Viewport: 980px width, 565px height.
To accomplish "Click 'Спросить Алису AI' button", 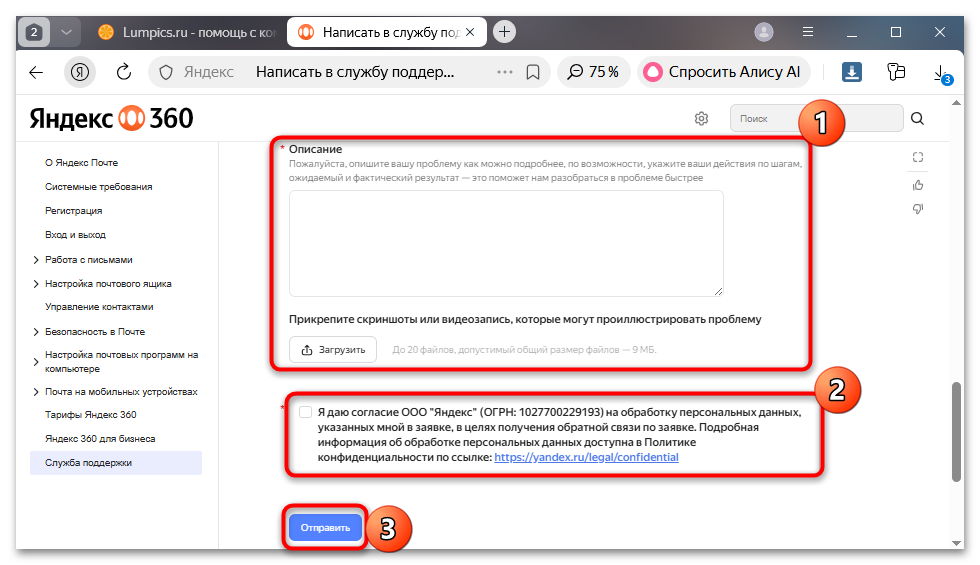I will tap(723, 72).
